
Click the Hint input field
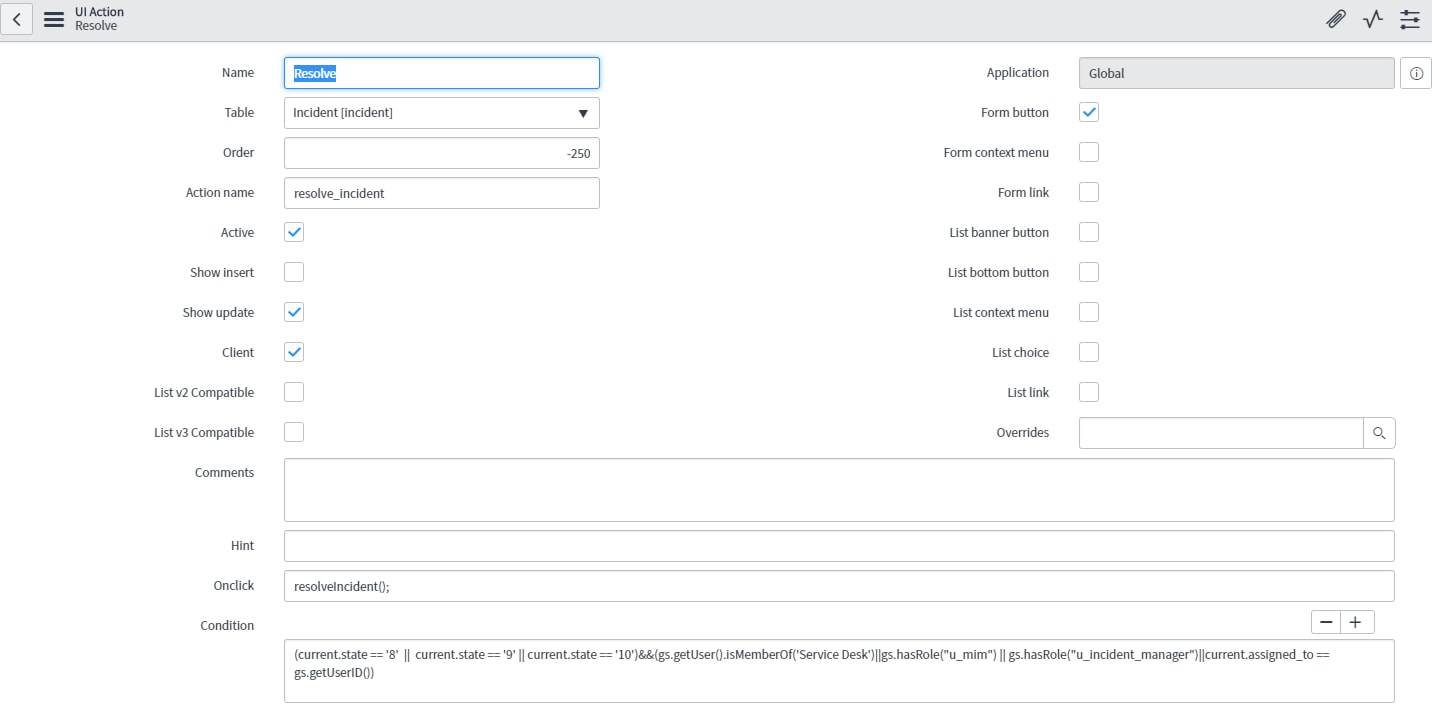coord(839,546)
